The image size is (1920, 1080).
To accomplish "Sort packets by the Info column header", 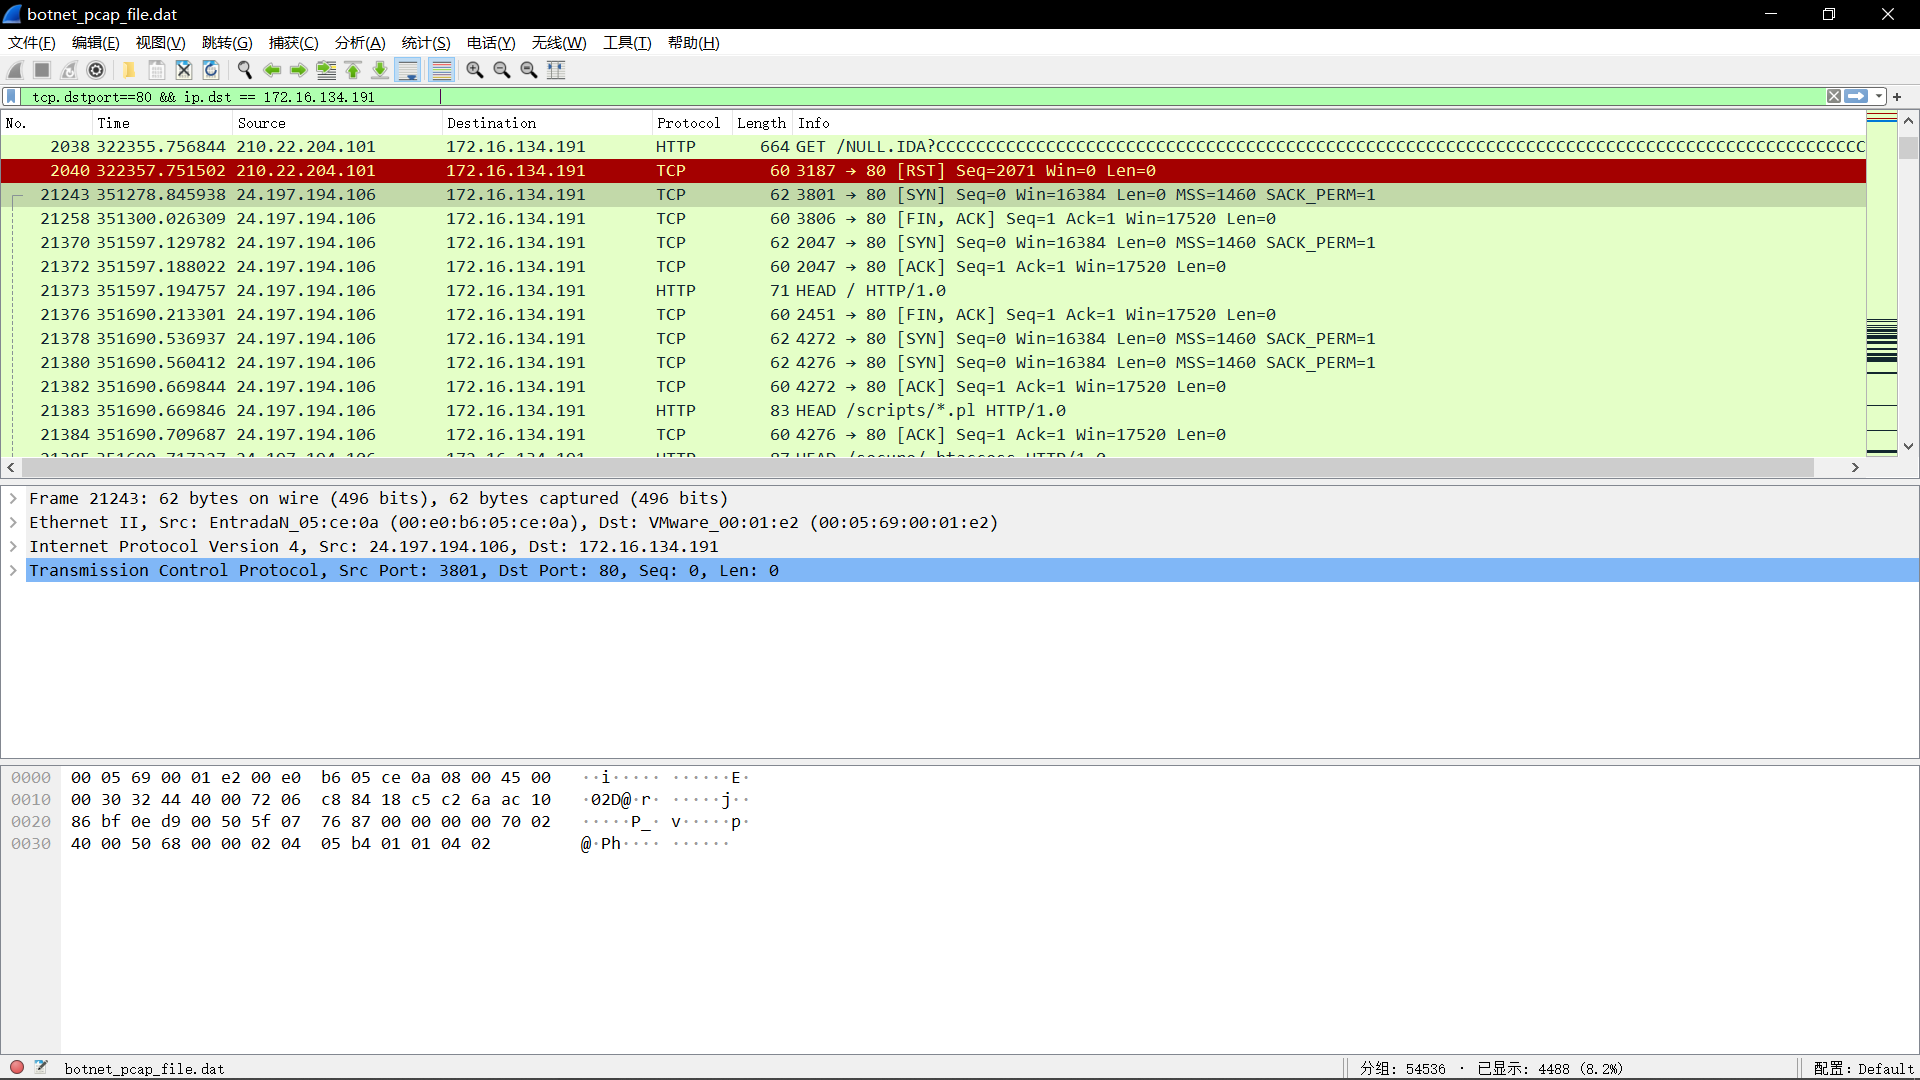I will point(1330,123).
